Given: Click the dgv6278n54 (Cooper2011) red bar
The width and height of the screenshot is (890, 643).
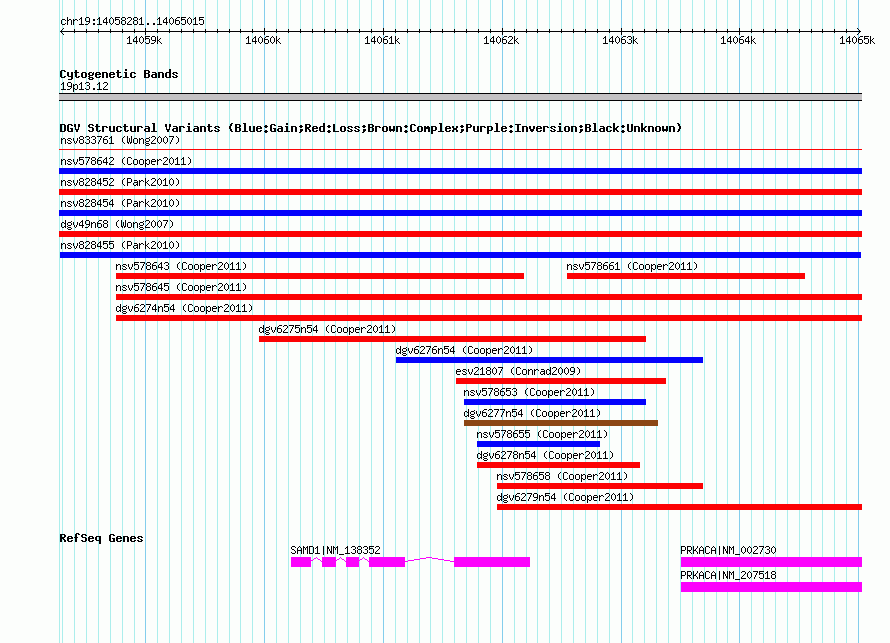Looking at the screenshot, I should (x=559, y=465).
